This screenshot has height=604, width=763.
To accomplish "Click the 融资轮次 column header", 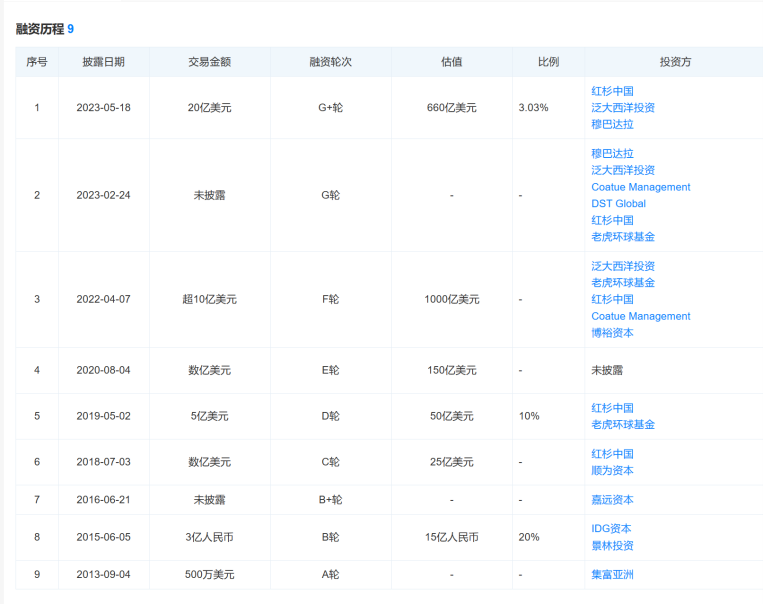I will coord(330,62).
